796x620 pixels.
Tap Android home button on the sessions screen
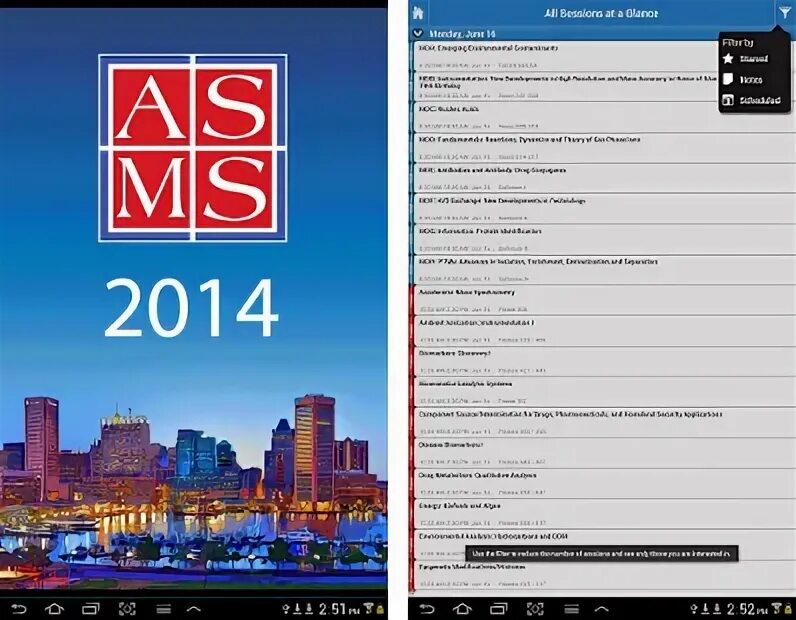[x=462, y=608]
